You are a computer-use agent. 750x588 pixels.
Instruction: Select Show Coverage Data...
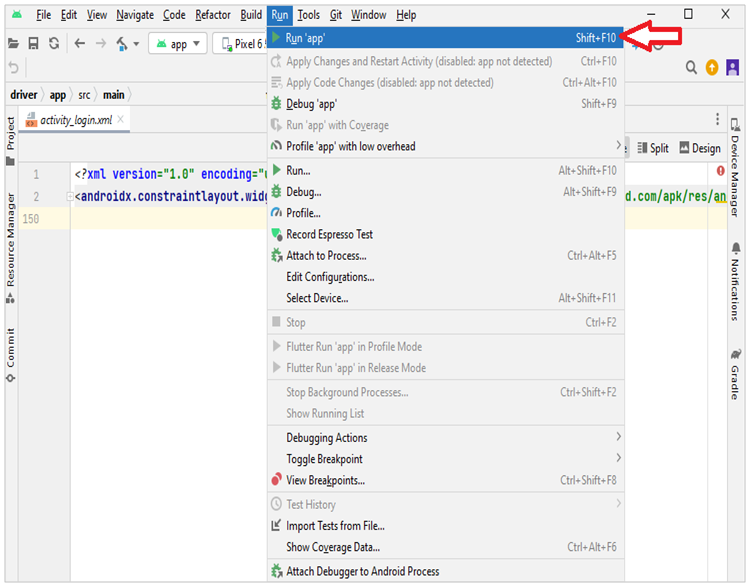446,547
